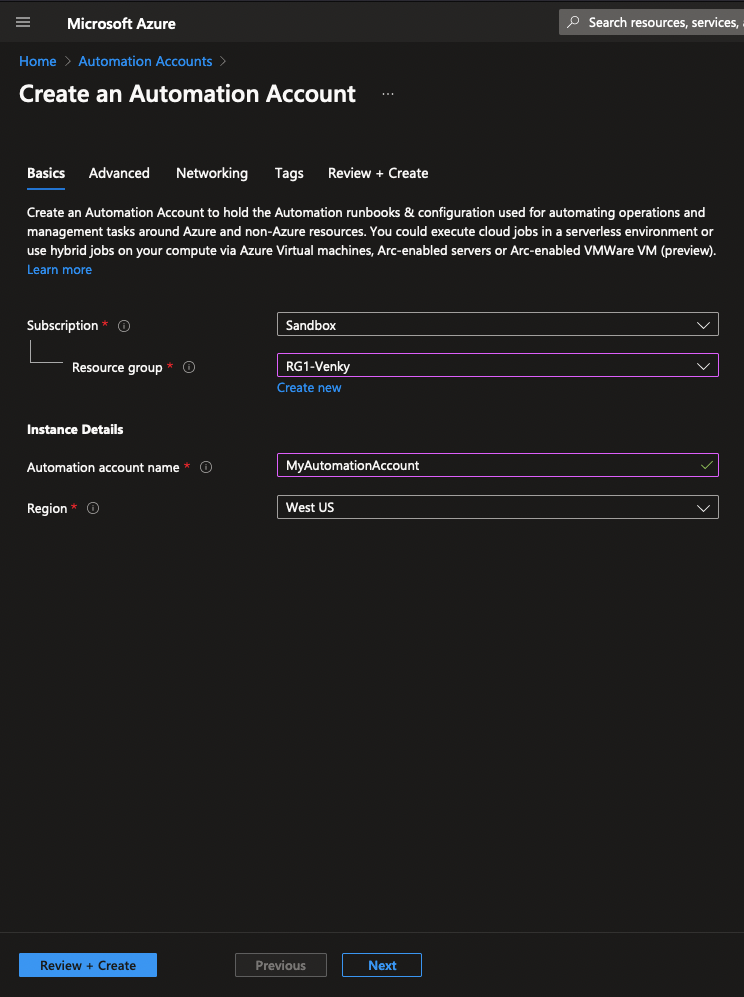Viewport: 744px width, 997px height.
Task: Show info tooltip for Automation account name
Action: (x=206, y=467)
